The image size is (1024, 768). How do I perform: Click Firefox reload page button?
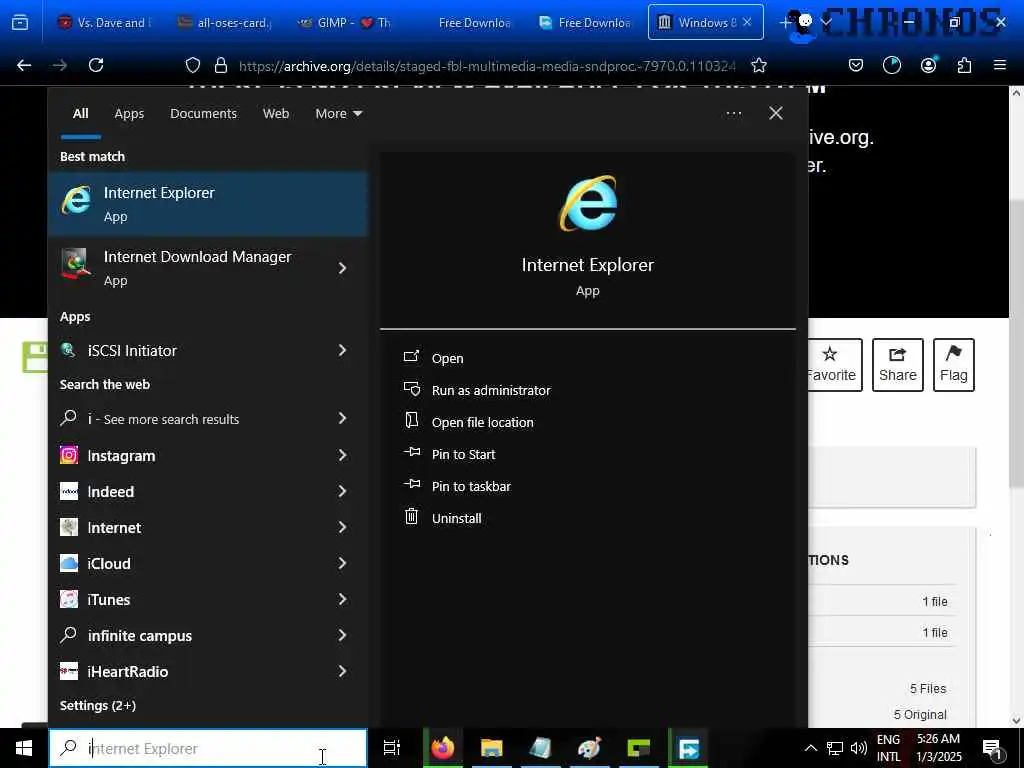[96, 65]
